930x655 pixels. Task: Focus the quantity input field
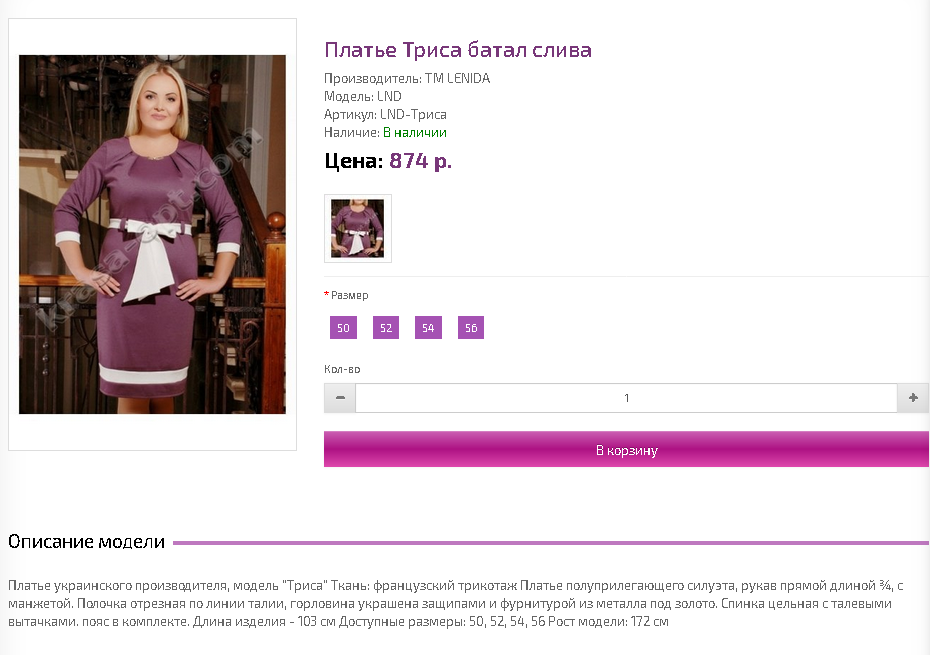(x=626, y=398)
